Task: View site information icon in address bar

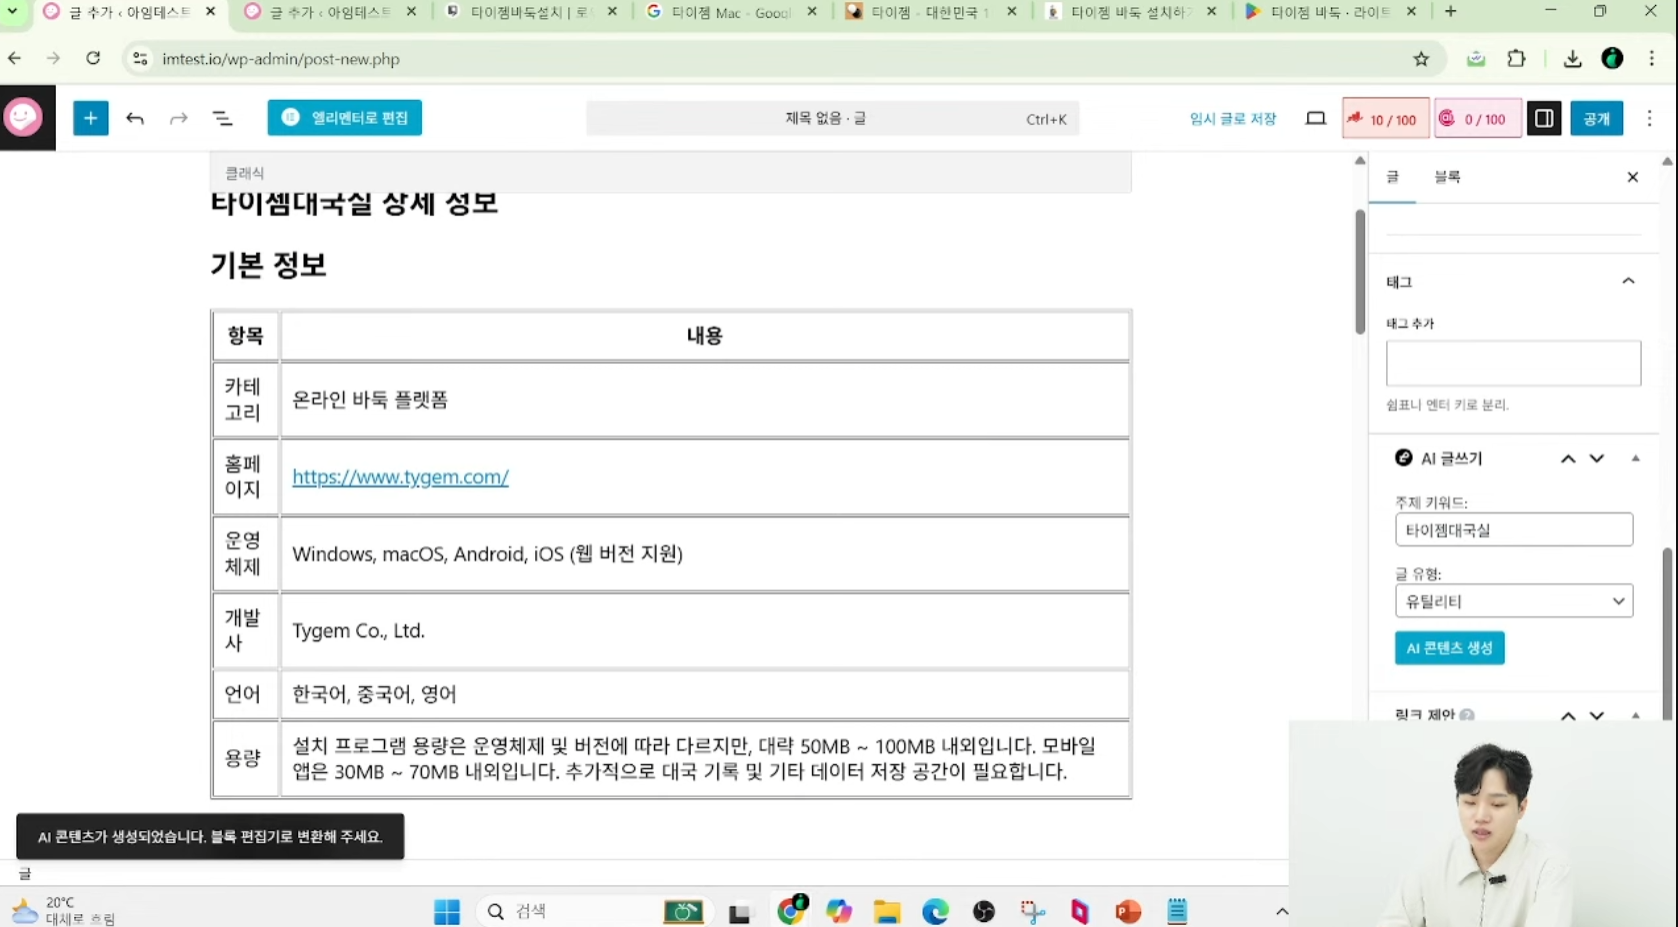Action: (x=140, y=59)
